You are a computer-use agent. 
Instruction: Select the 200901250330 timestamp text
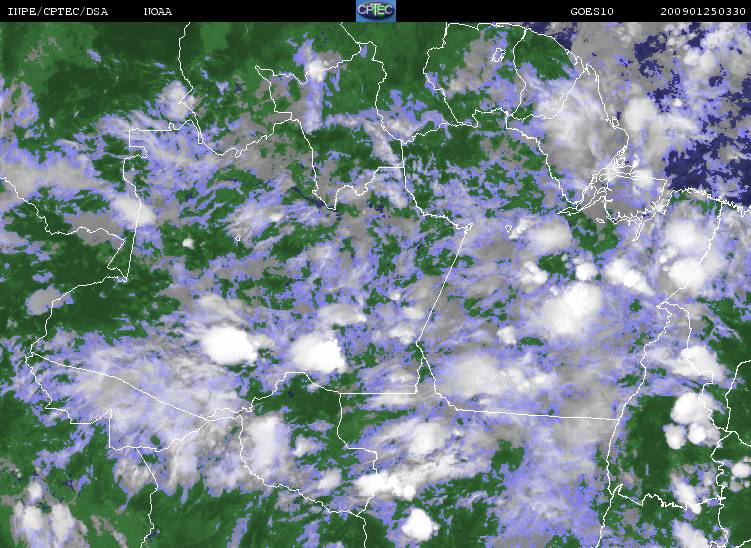[x=703, y=11]
